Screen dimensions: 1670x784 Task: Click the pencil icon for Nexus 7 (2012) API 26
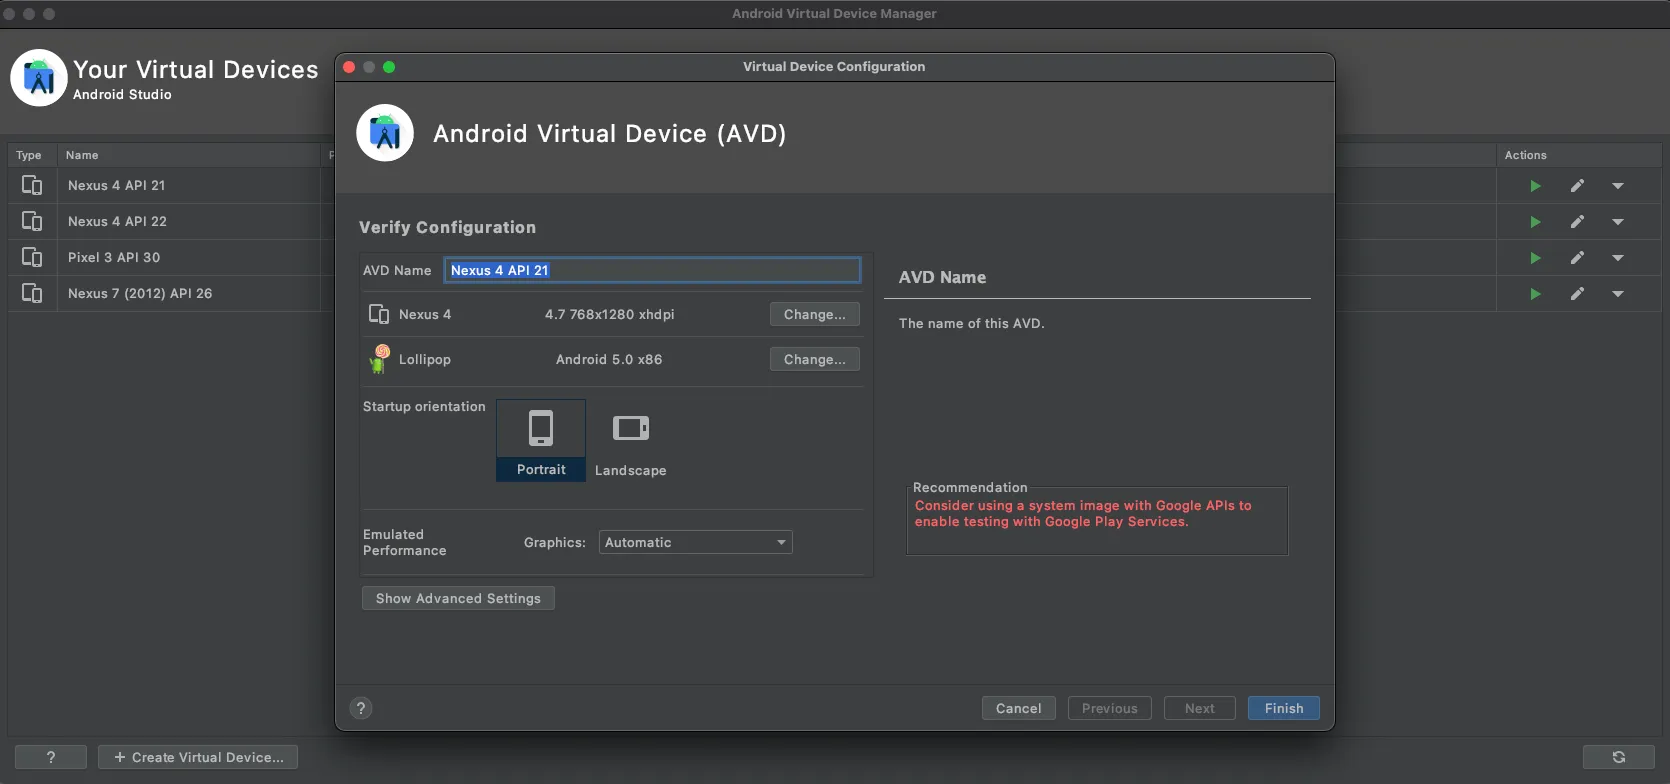coord(1577,294)
